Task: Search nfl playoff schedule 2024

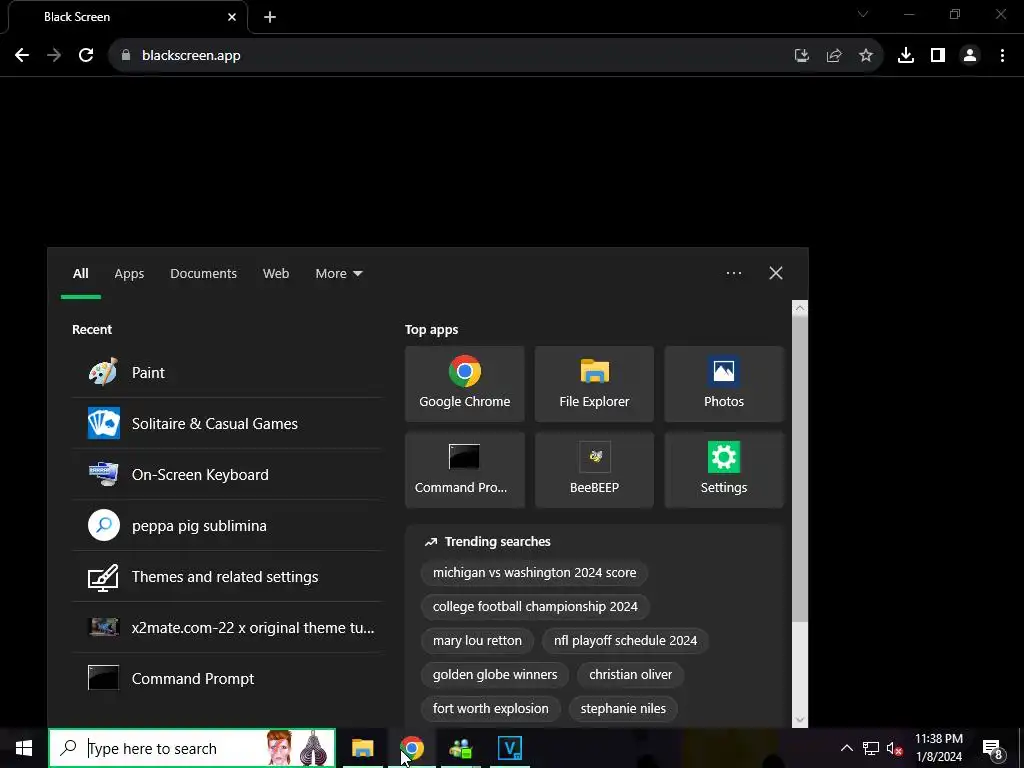Action: tap(625, 641)
